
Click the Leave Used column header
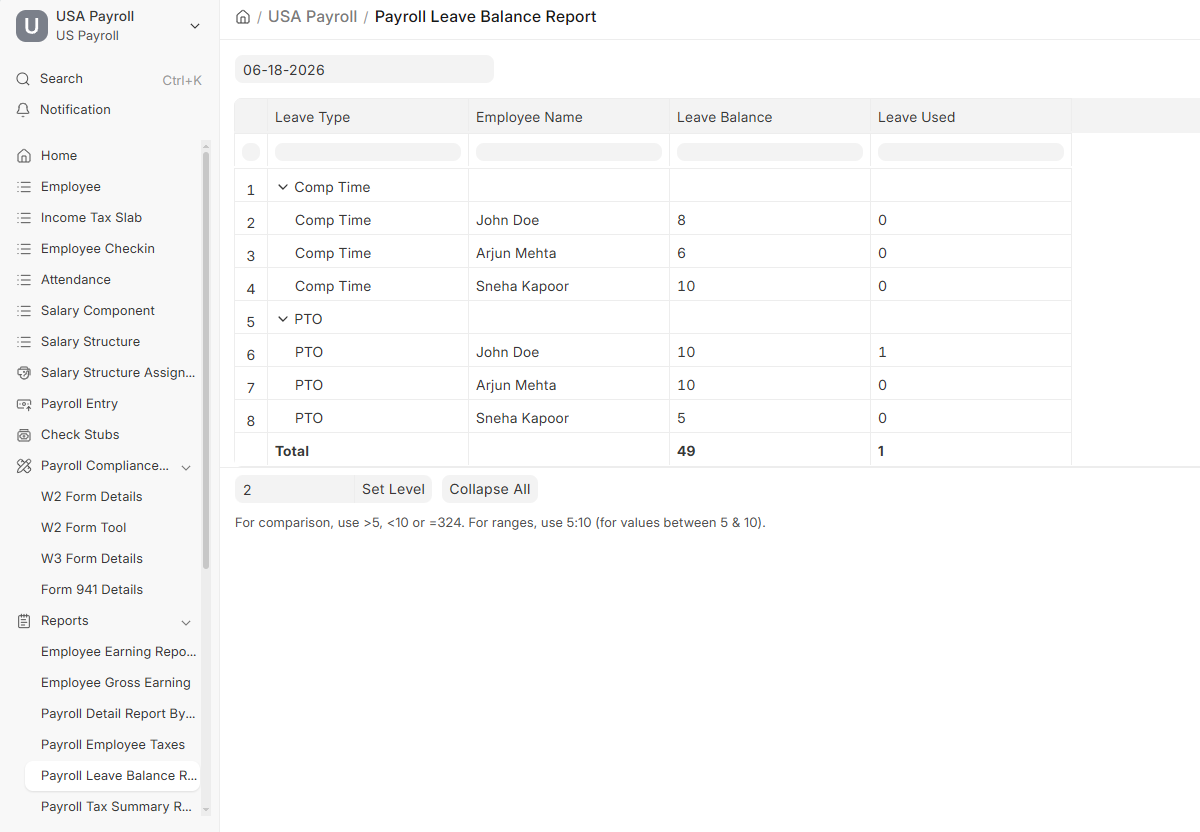pos(971,117)
